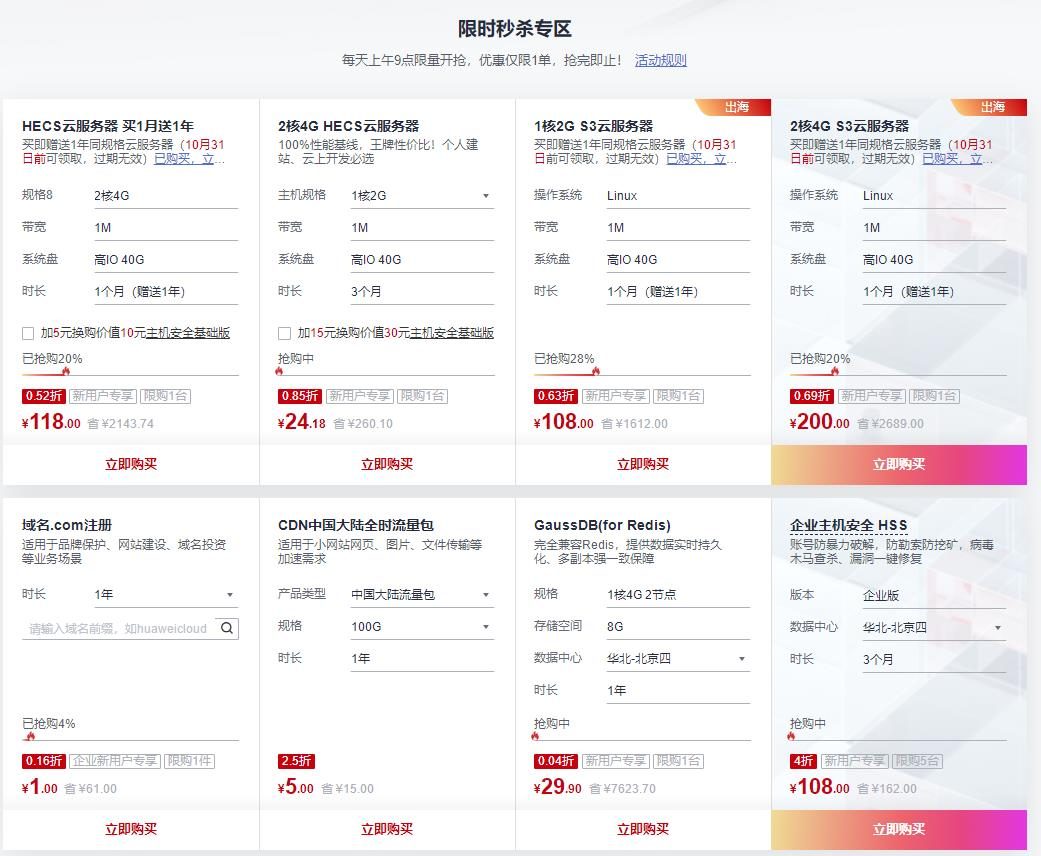Expand HSS 数据中心 华北-北京四 dropdown
Screen dimensions: 1041x856
click(934, 628)
